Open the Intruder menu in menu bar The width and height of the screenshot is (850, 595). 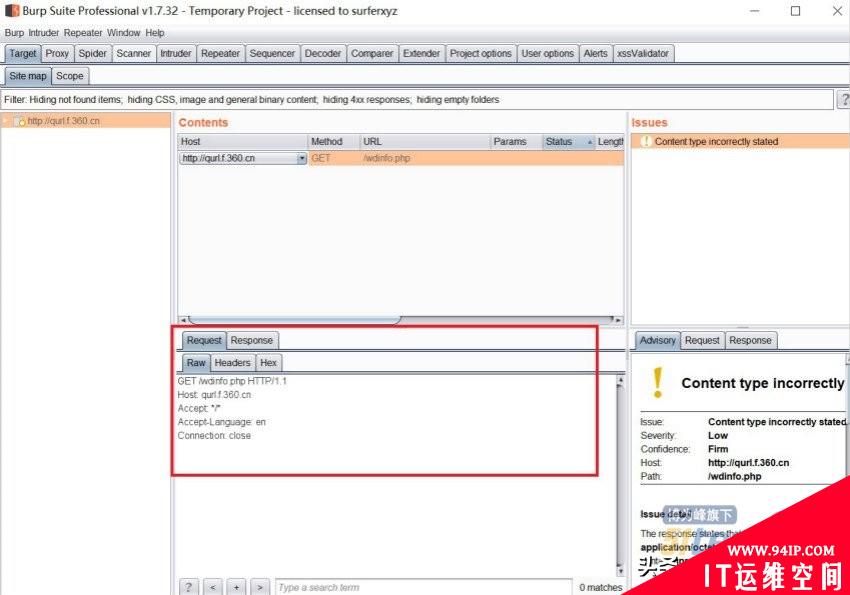43,33
